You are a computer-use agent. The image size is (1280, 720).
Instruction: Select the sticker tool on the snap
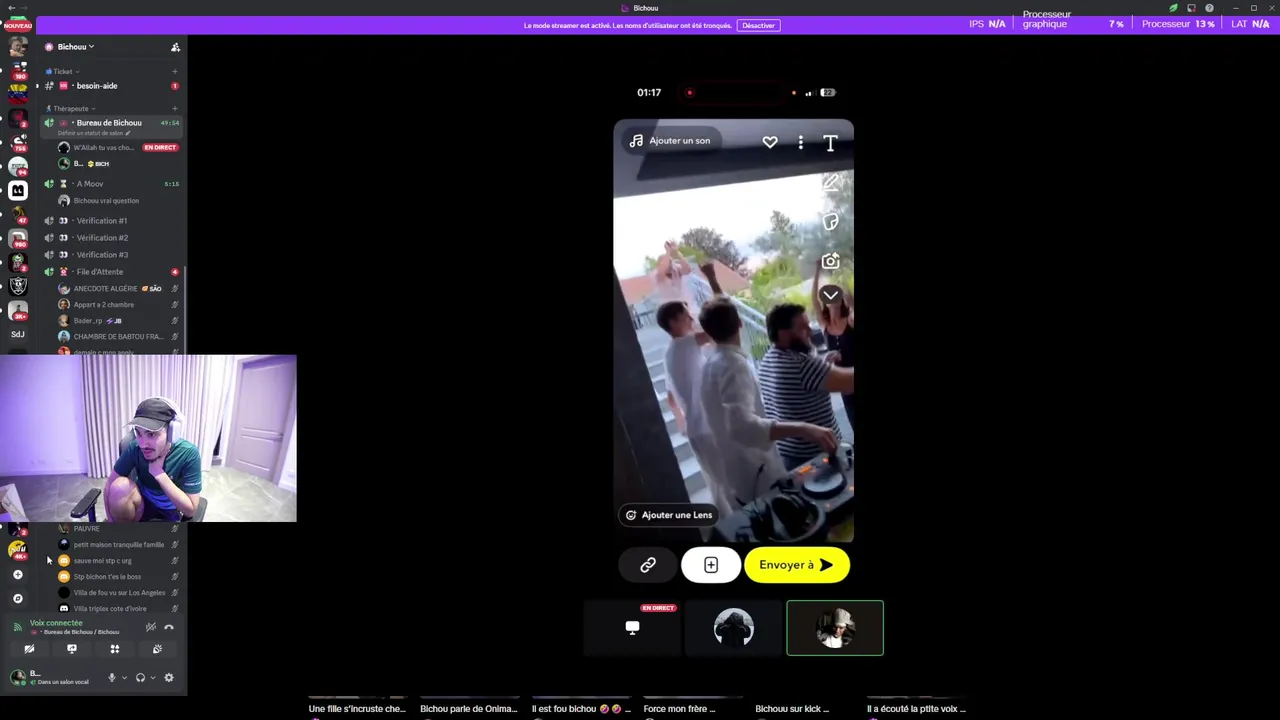pyautogui.click(x=830, y=222)
